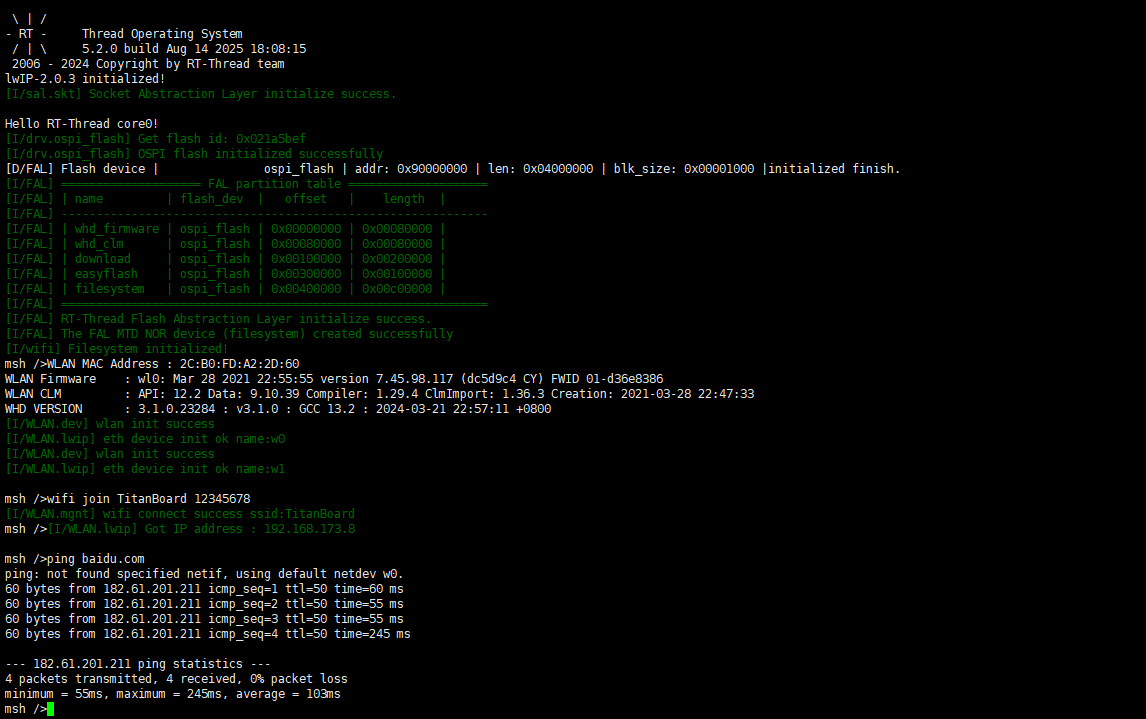Viewport: 1146px width, 719px height.
Task: Click the 'lwIP-2.0.3 initialized!' line
Action: 85,79
